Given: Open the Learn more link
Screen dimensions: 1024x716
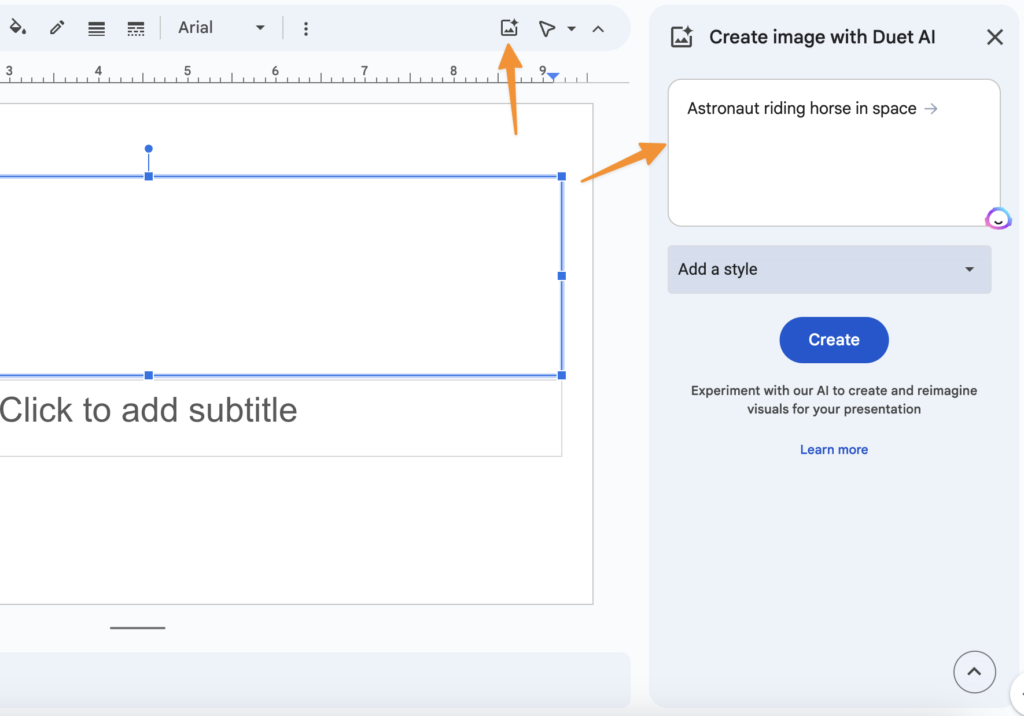Looking at the screenshot, I should pyautogui.click(x=833, y=450).
